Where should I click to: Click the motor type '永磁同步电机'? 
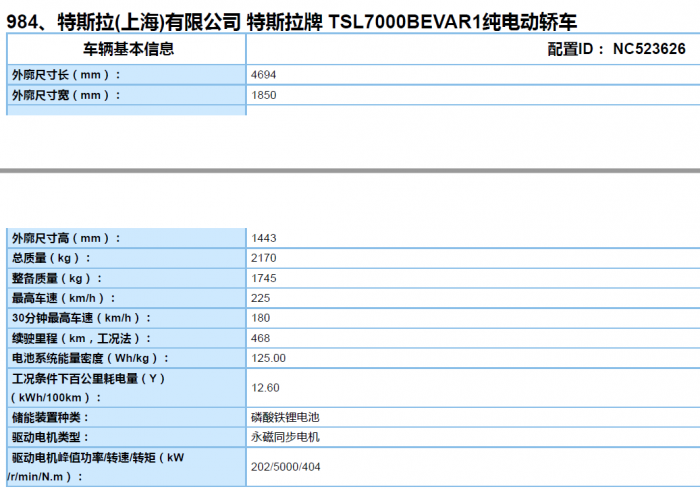coord(285,437)
